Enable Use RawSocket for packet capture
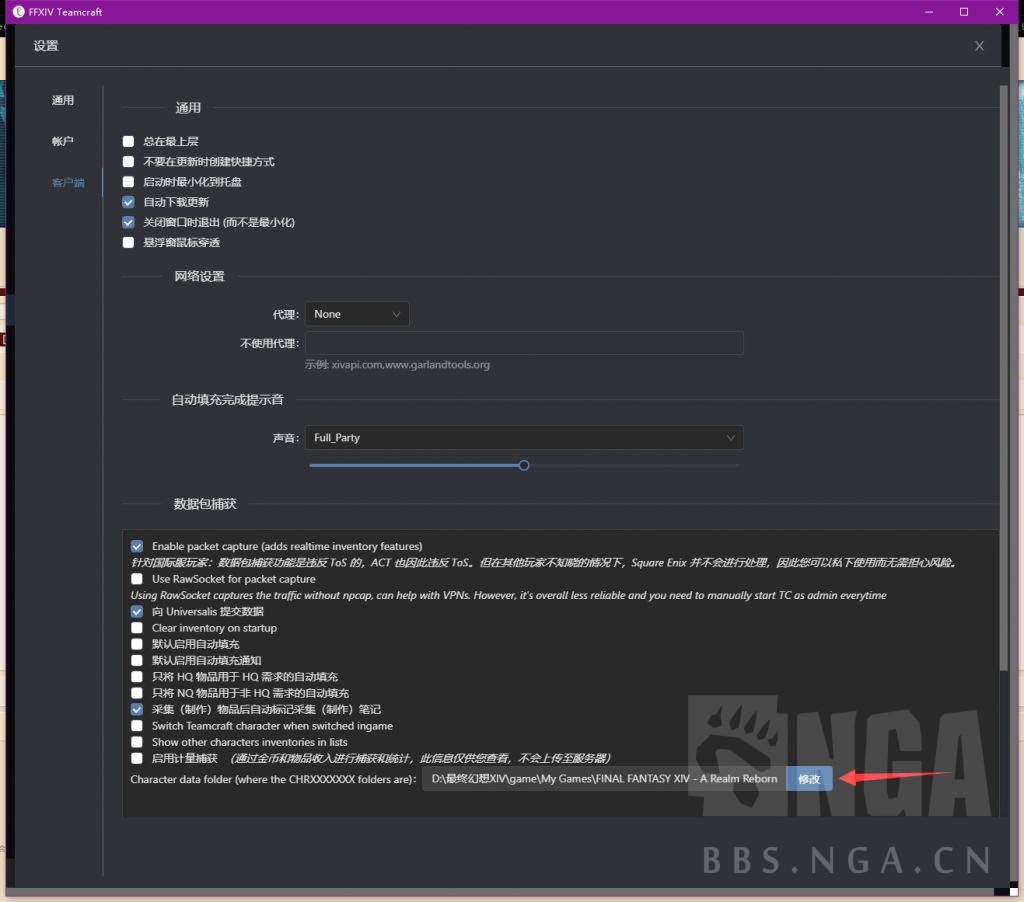Viewport: 1024px width, 902px height. pos(136,579)
